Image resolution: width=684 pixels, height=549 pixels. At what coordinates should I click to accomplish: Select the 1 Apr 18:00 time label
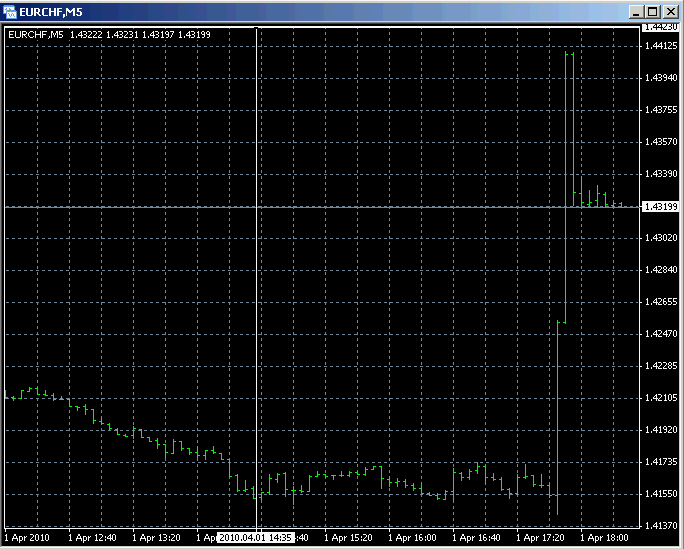coord(604,538)
